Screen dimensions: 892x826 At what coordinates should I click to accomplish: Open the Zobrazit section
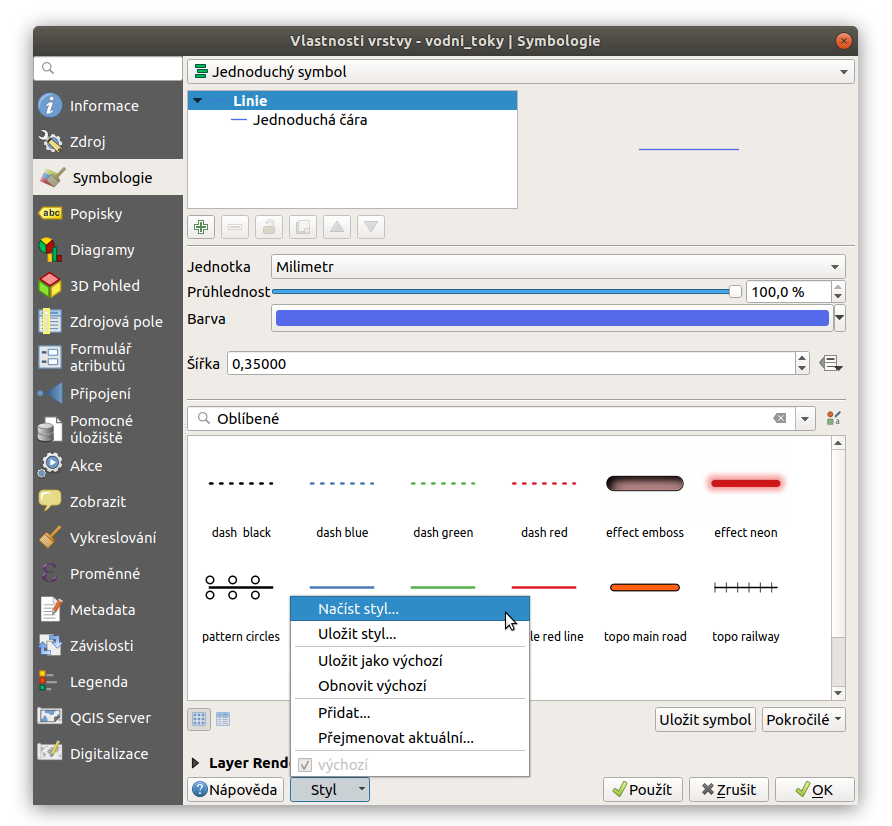108,502
